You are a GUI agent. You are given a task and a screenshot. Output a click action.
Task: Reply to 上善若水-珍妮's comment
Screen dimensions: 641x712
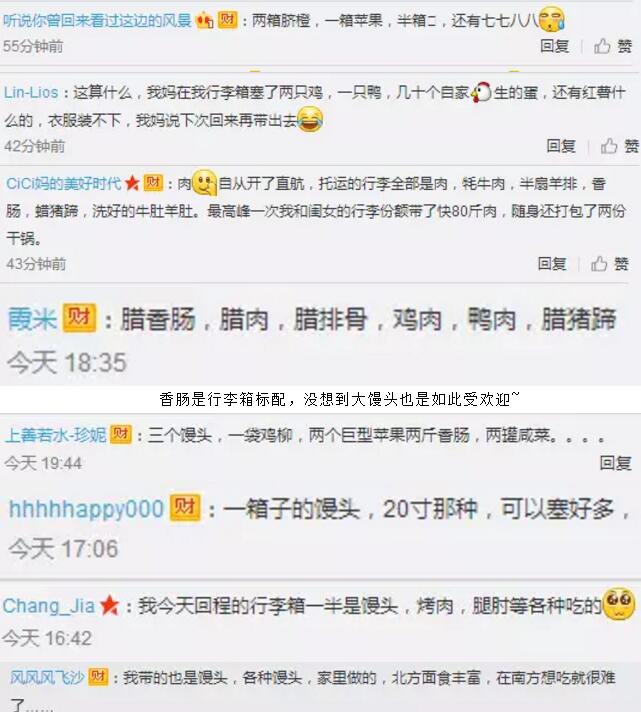tap(615, 463)
